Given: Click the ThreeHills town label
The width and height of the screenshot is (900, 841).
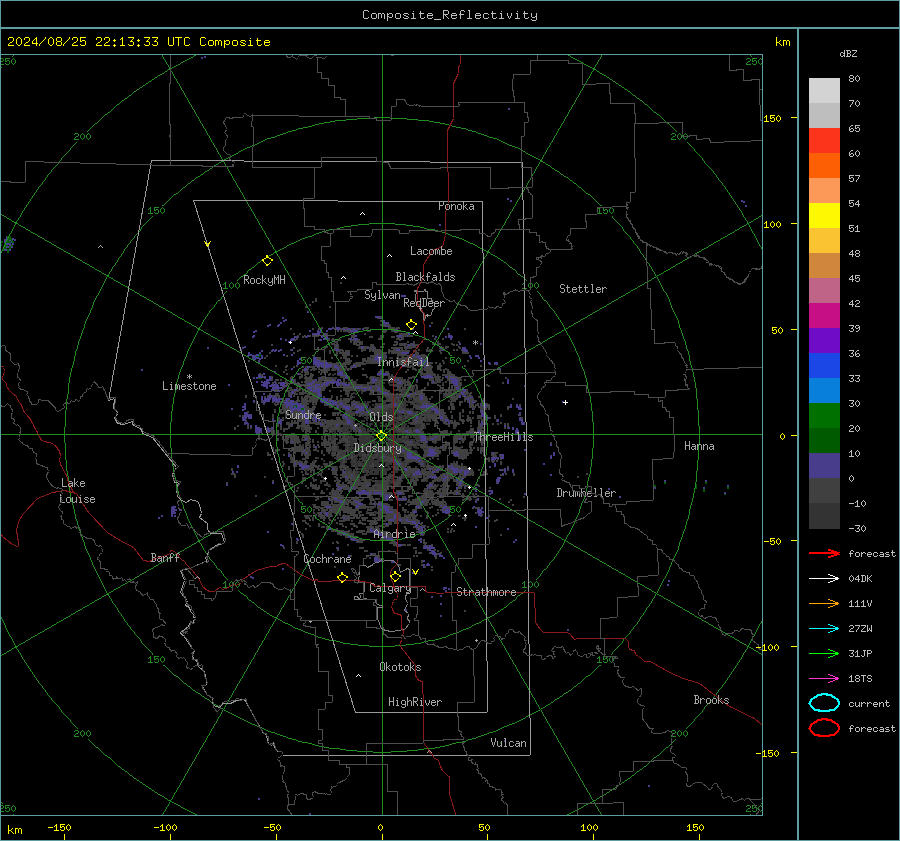Looking at the screenshot, I should pyautogui.click(x=503, y=437).
